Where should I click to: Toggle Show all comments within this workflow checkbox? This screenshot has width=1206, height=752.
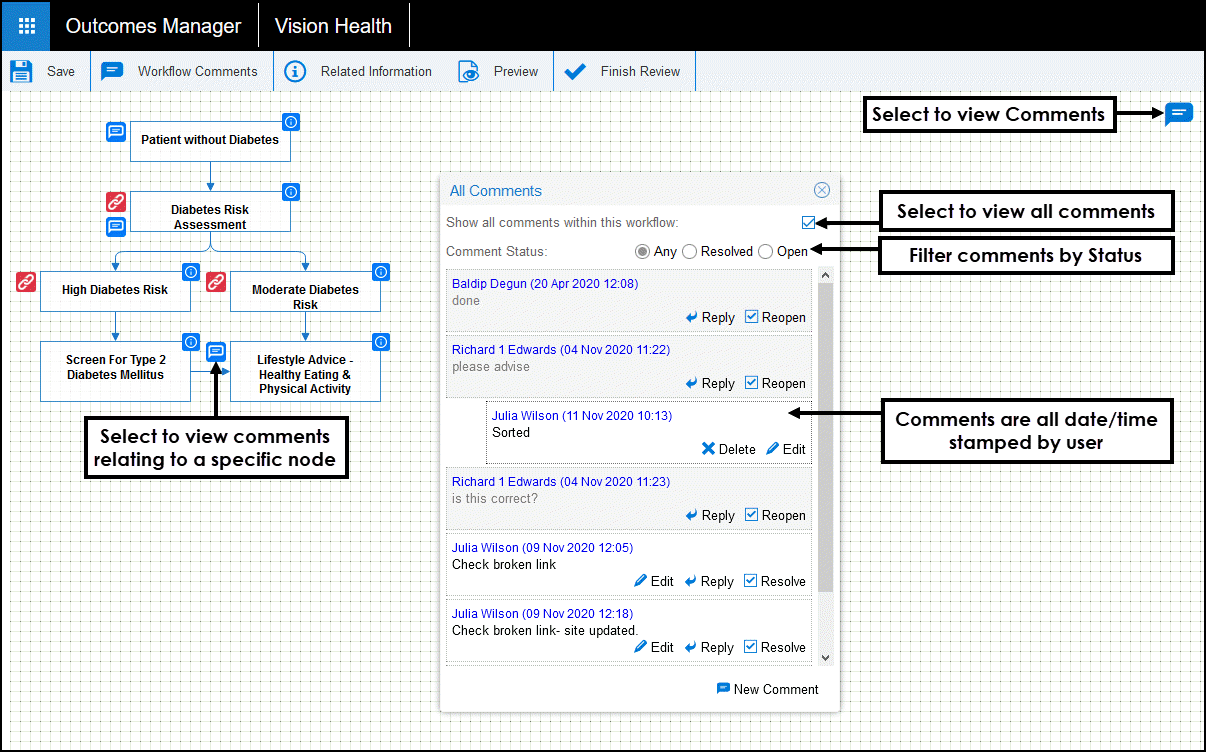[x=808, y=222]
